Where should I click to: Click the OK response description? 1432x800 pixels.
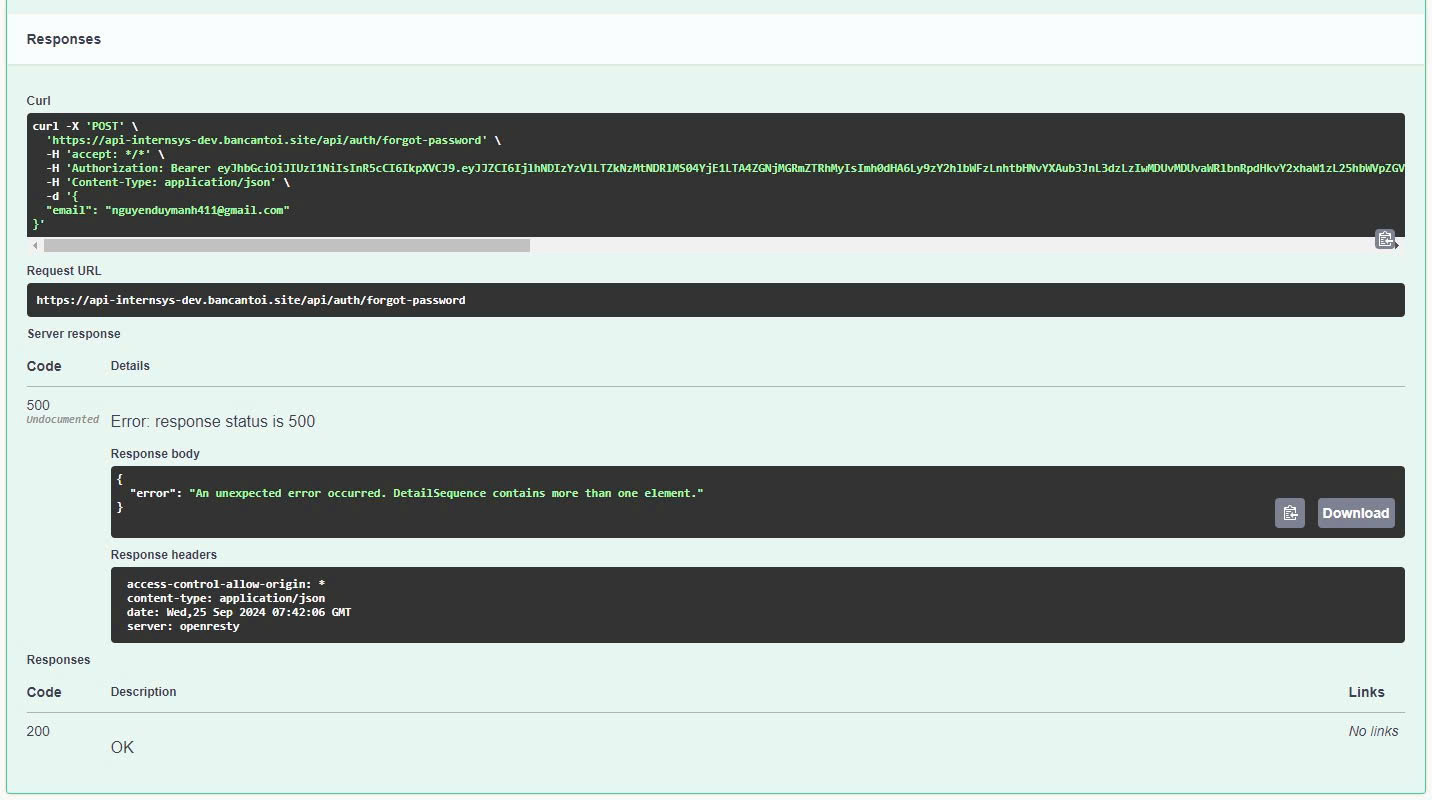122,748
